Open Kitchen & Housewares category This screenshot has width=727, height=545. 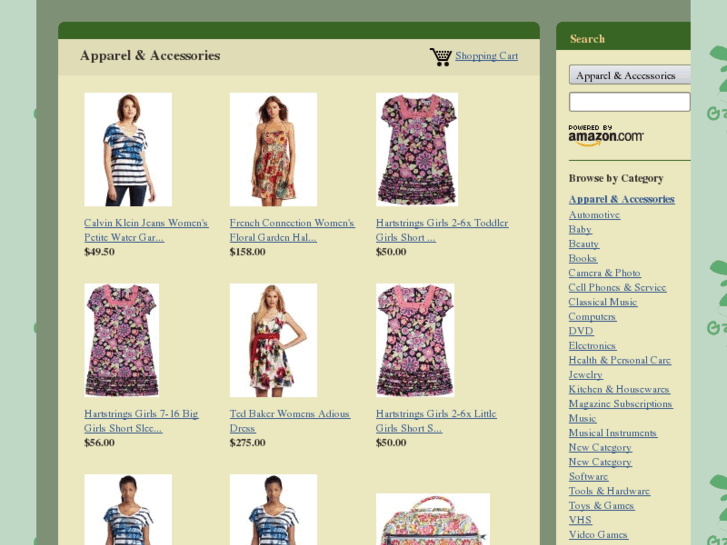click(619, 389)
